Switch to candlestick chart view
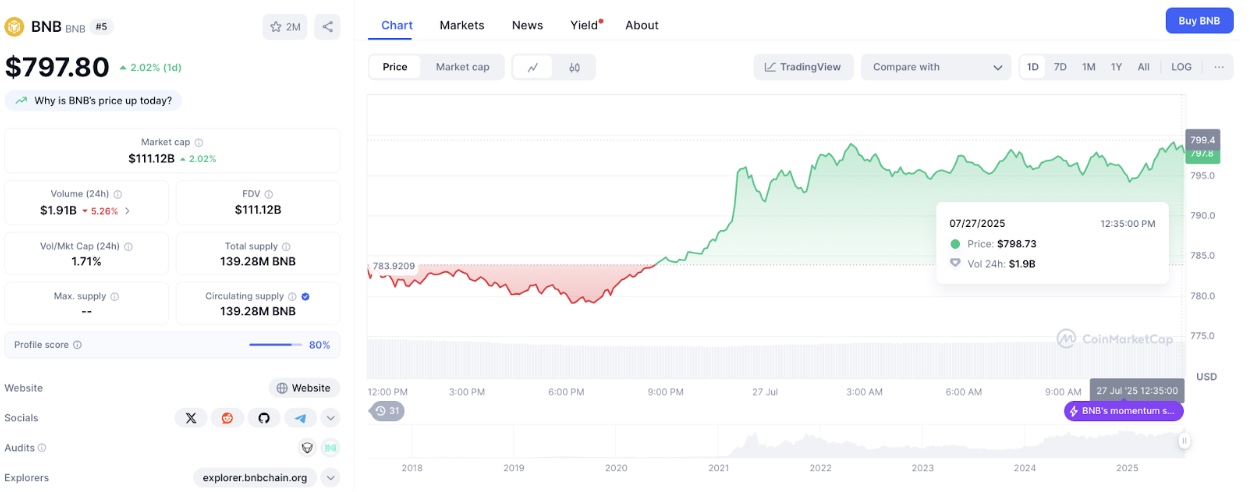The height and width of the screenshot is (492, 1250). click(x=575, y=67)
